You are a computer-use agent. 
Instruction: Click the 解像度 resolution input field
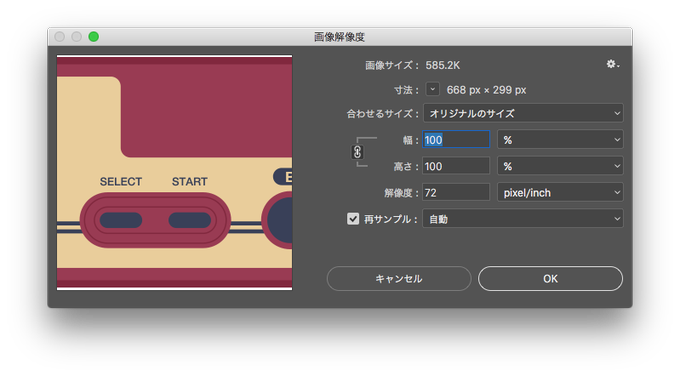(x=456, y=193)
